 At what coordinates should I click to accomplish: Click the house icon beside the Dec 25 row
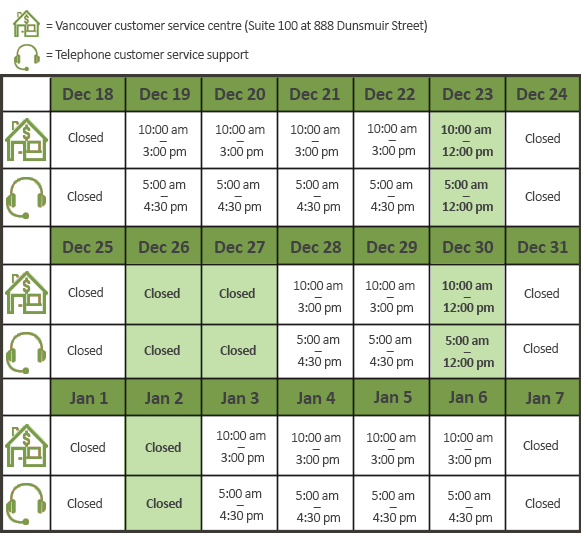click(x=26, y=293)
